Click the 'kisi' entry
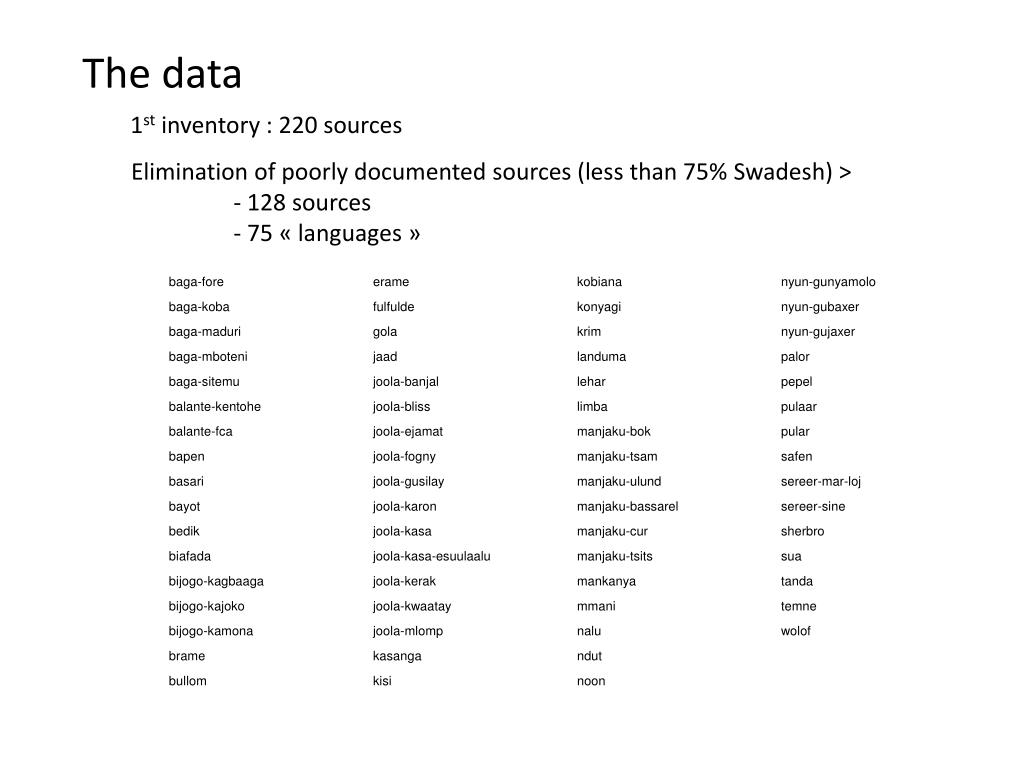Image resolution: width=1024 pixels, height=768 pixels. (382, 680)
